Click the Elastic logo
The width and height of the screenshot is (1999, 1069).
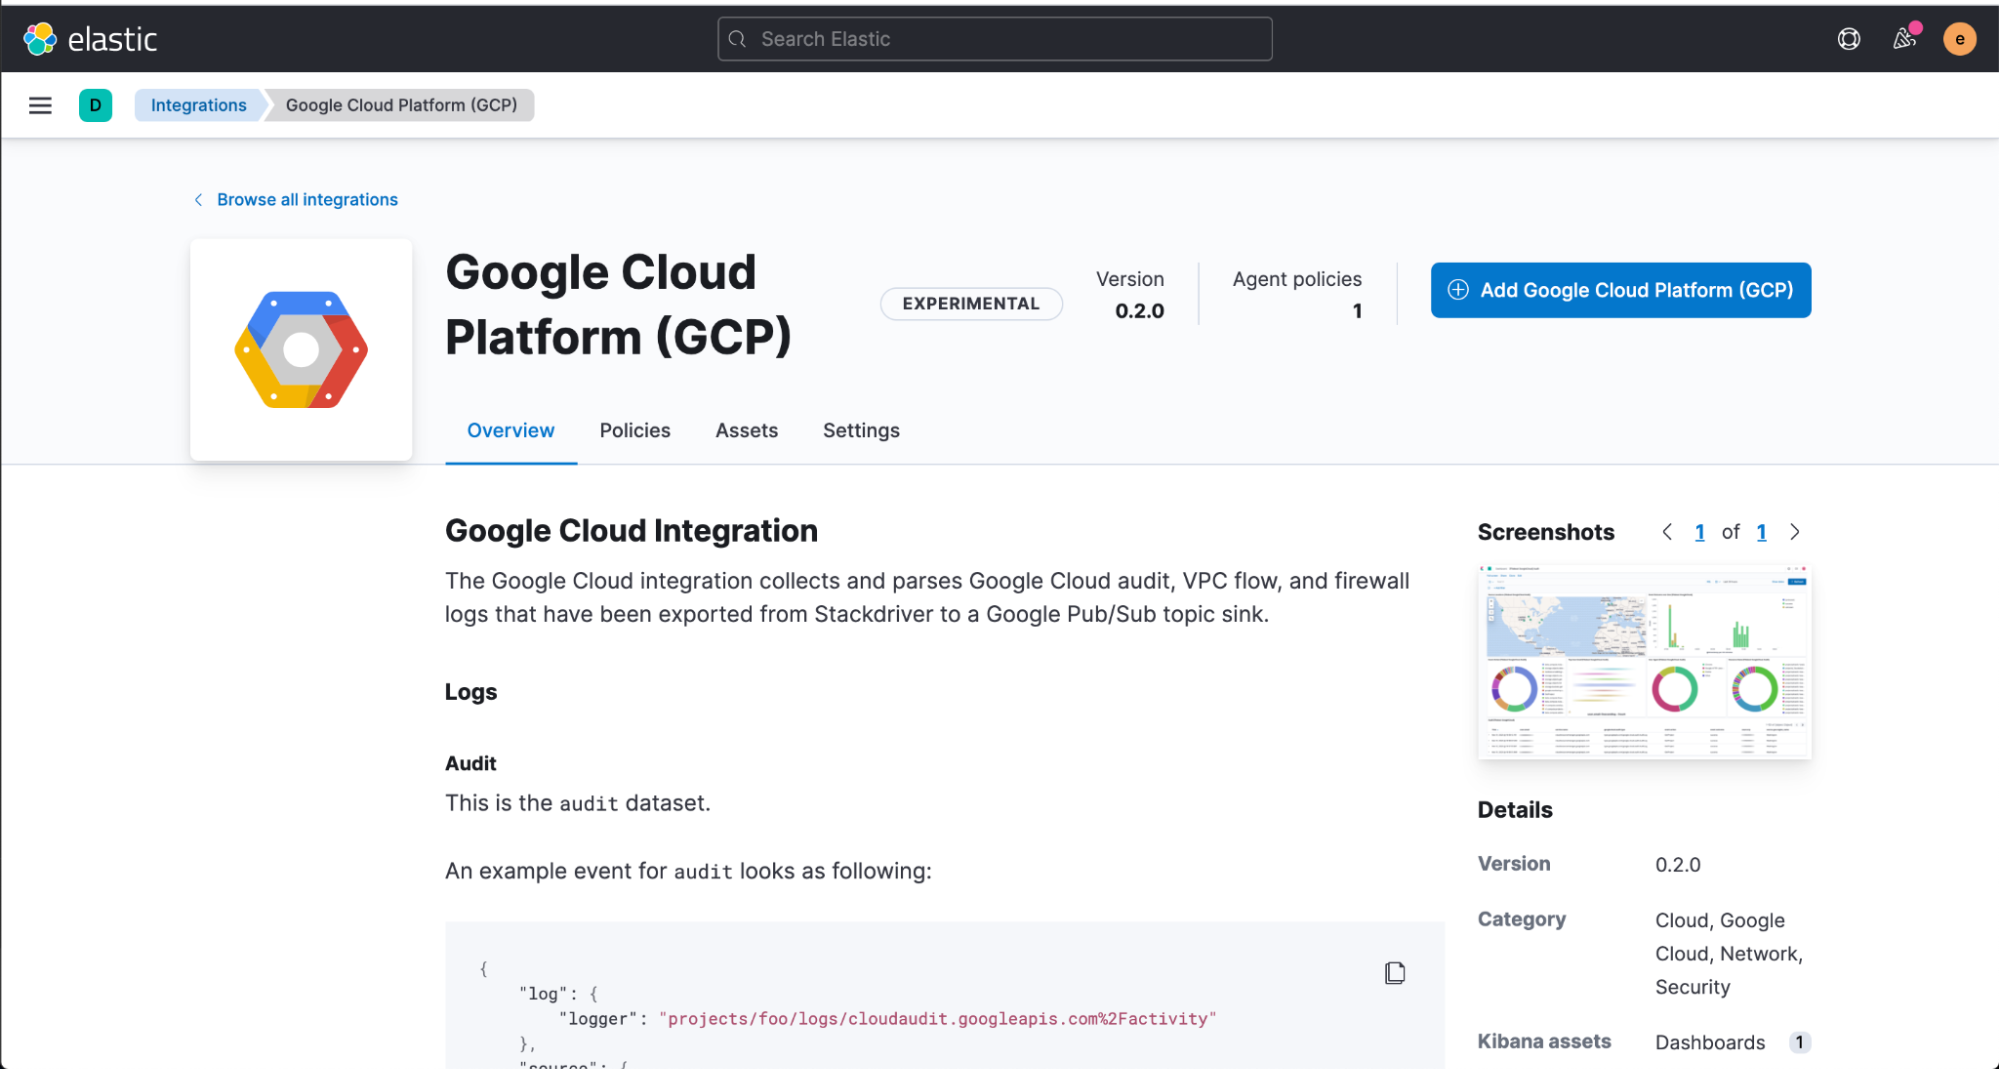pos(90,39)
